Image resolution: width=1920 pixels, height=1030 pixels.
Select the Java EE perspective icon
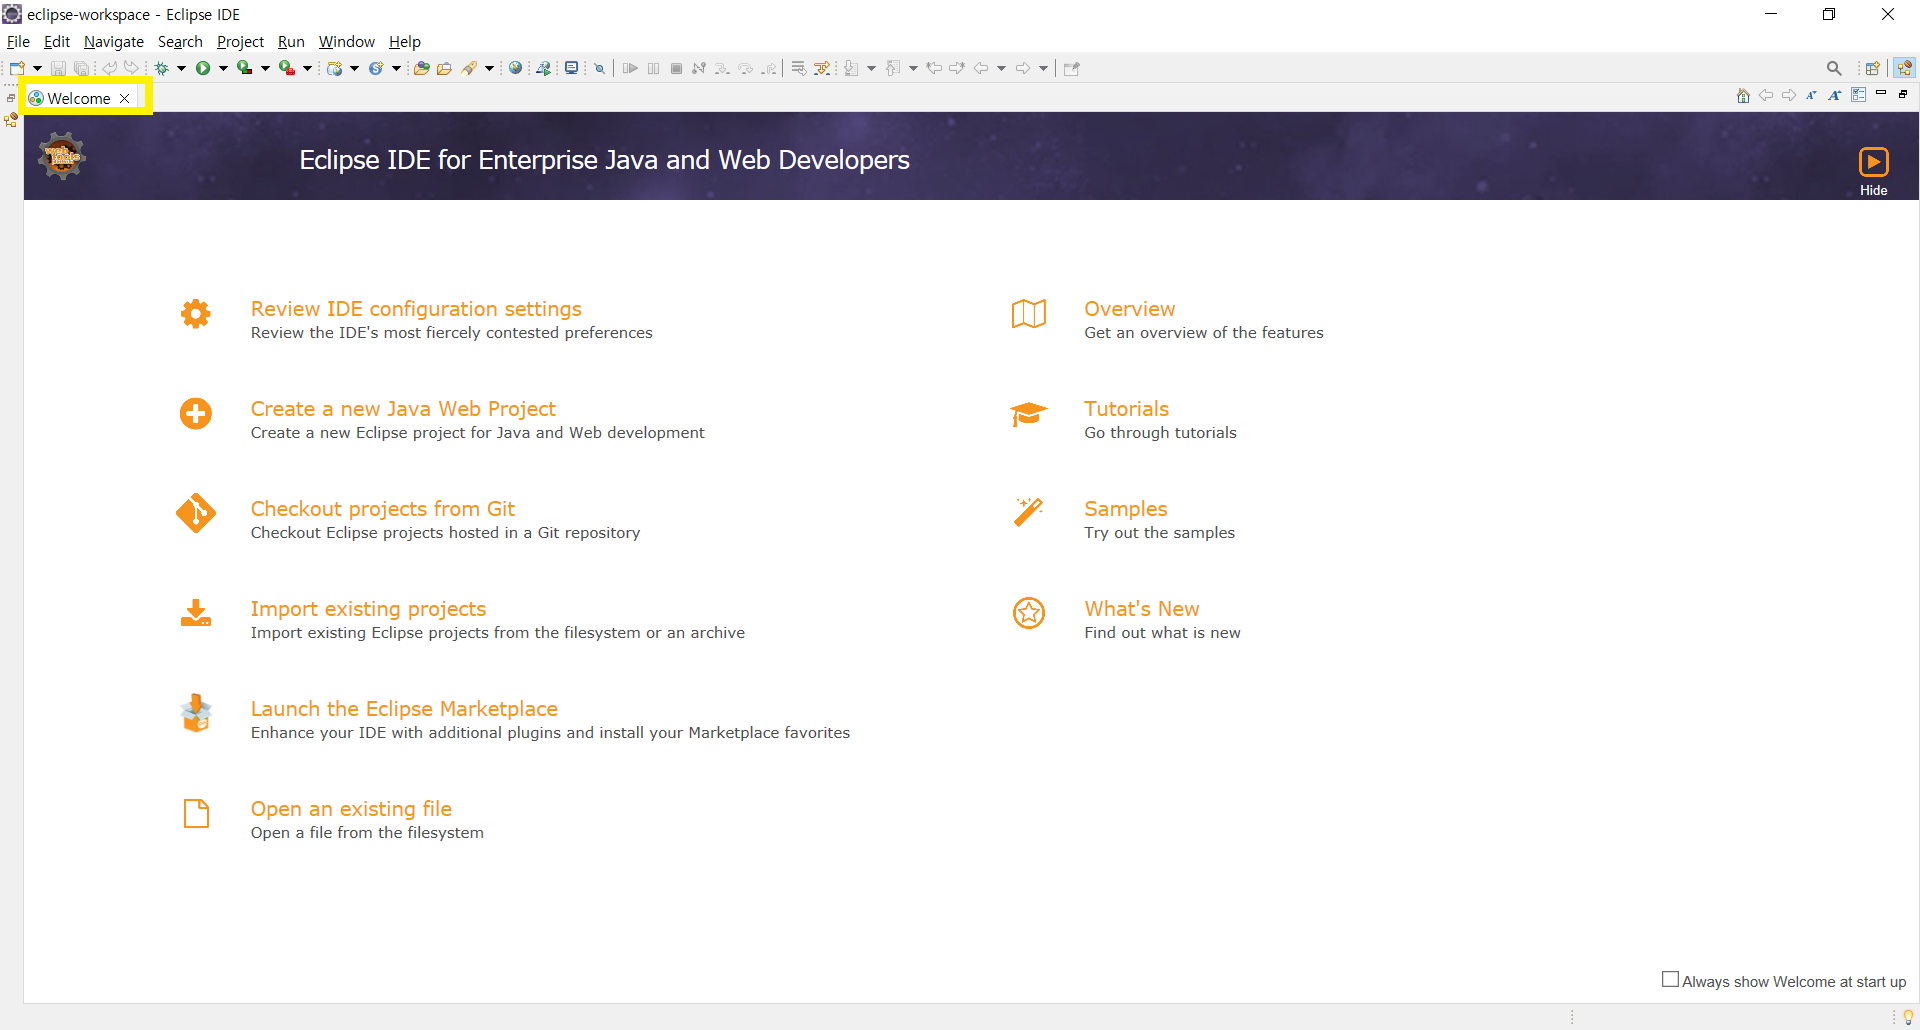click(x=1904, y=68)
